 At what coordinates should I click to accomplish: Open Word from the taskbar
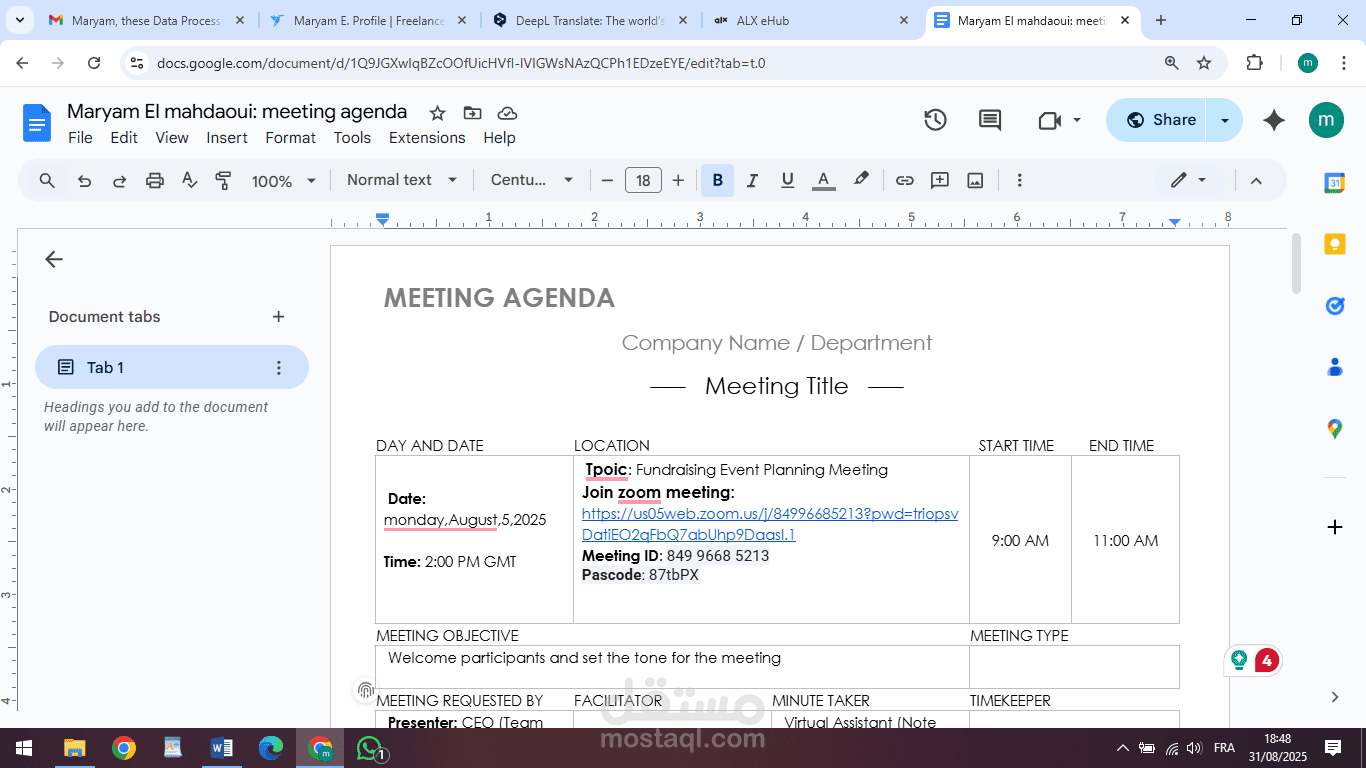(222, 748)
